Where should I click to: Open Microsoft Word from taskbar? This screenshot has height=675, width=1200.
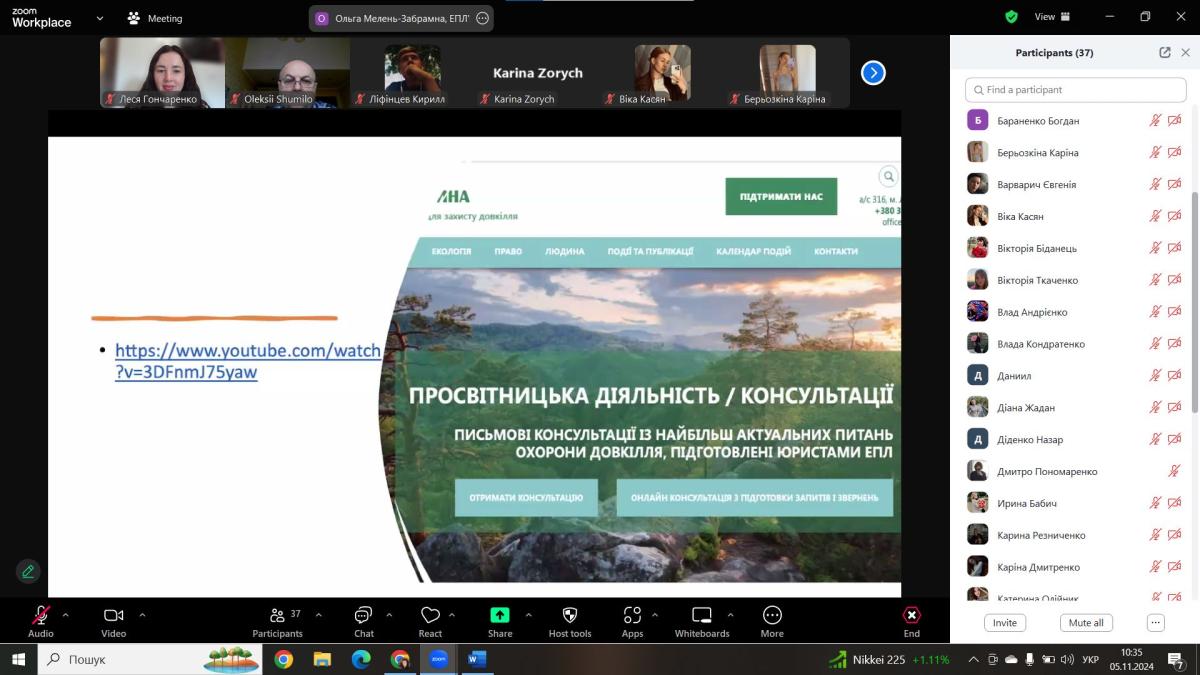coord(476,660)
